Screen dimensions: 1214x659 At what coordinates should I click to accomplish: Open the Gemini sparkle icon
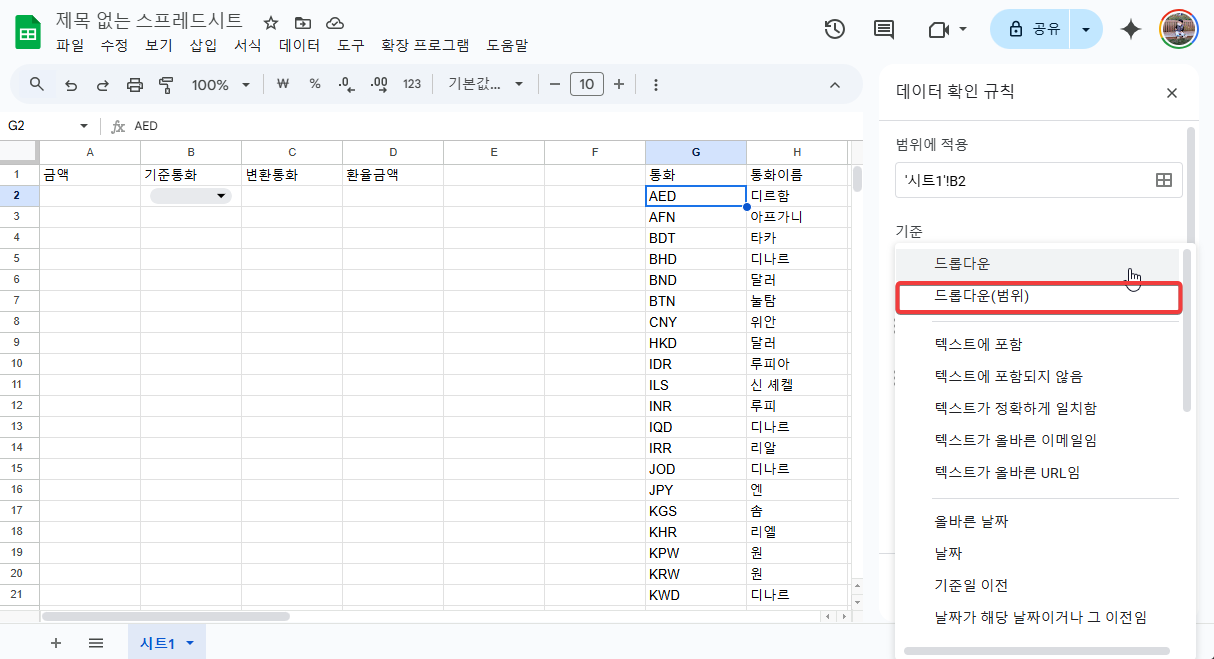tap(1131, 29)
